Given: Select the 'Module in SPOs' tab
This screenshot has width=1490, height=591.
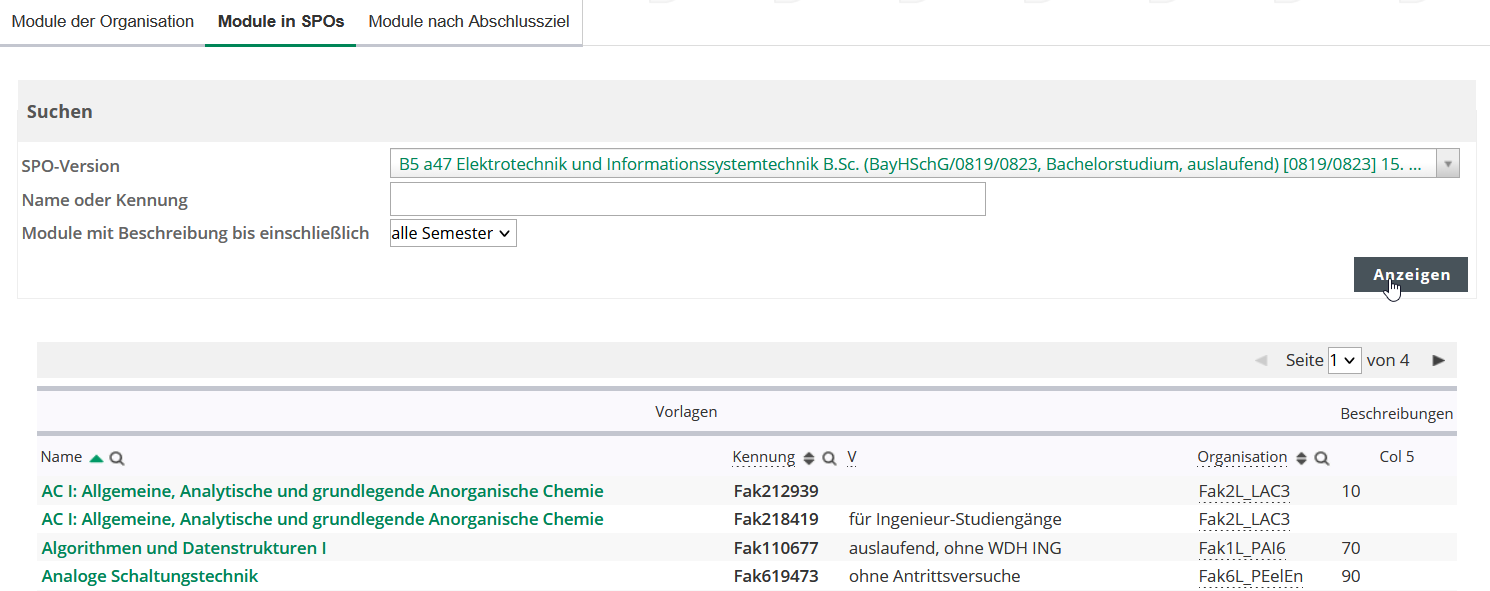Looking at the screenshot, I should [x=281, y=22].
